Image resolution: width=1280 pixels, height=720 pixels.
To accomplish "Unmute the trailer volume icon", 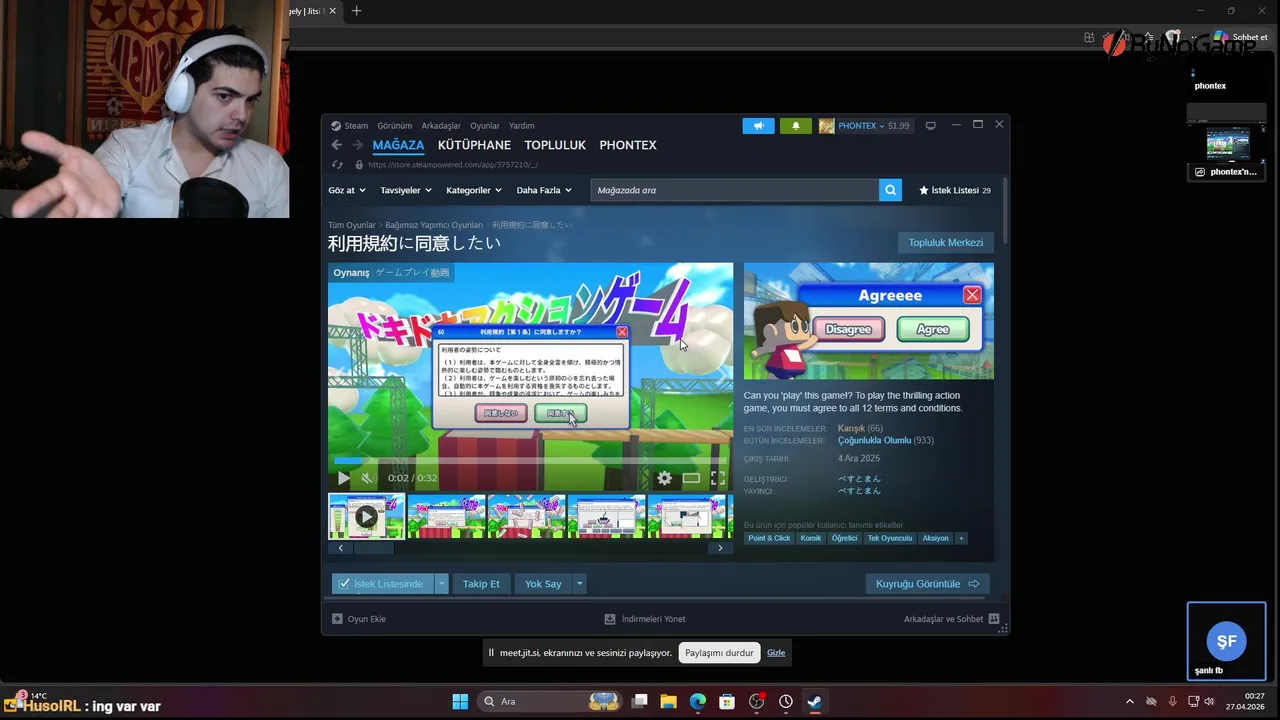I will 367,478.
